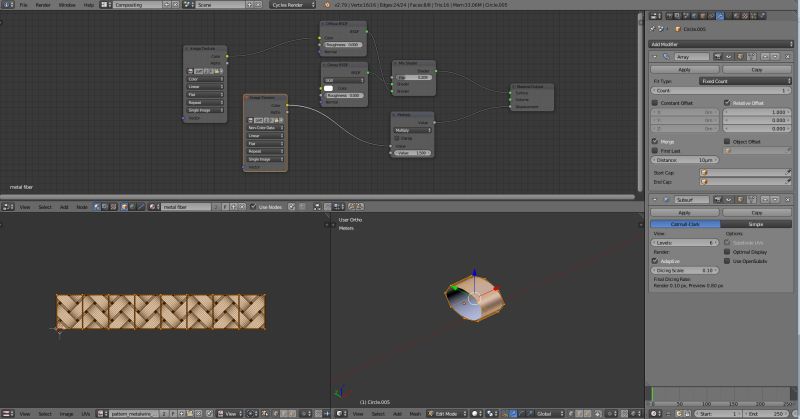Open image browse icon in orange Image Texture node
800x419 pixels.
251,120
